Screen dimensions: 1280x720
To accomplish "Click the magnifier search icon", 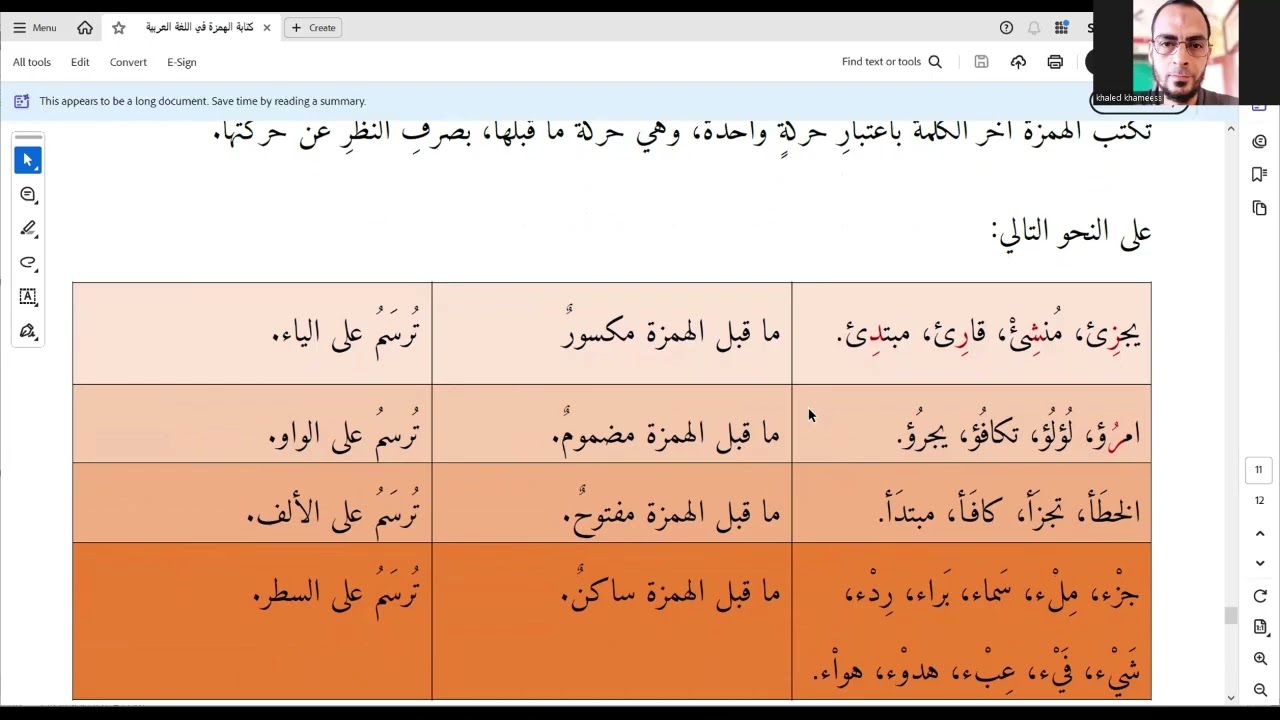I will 935,62.
